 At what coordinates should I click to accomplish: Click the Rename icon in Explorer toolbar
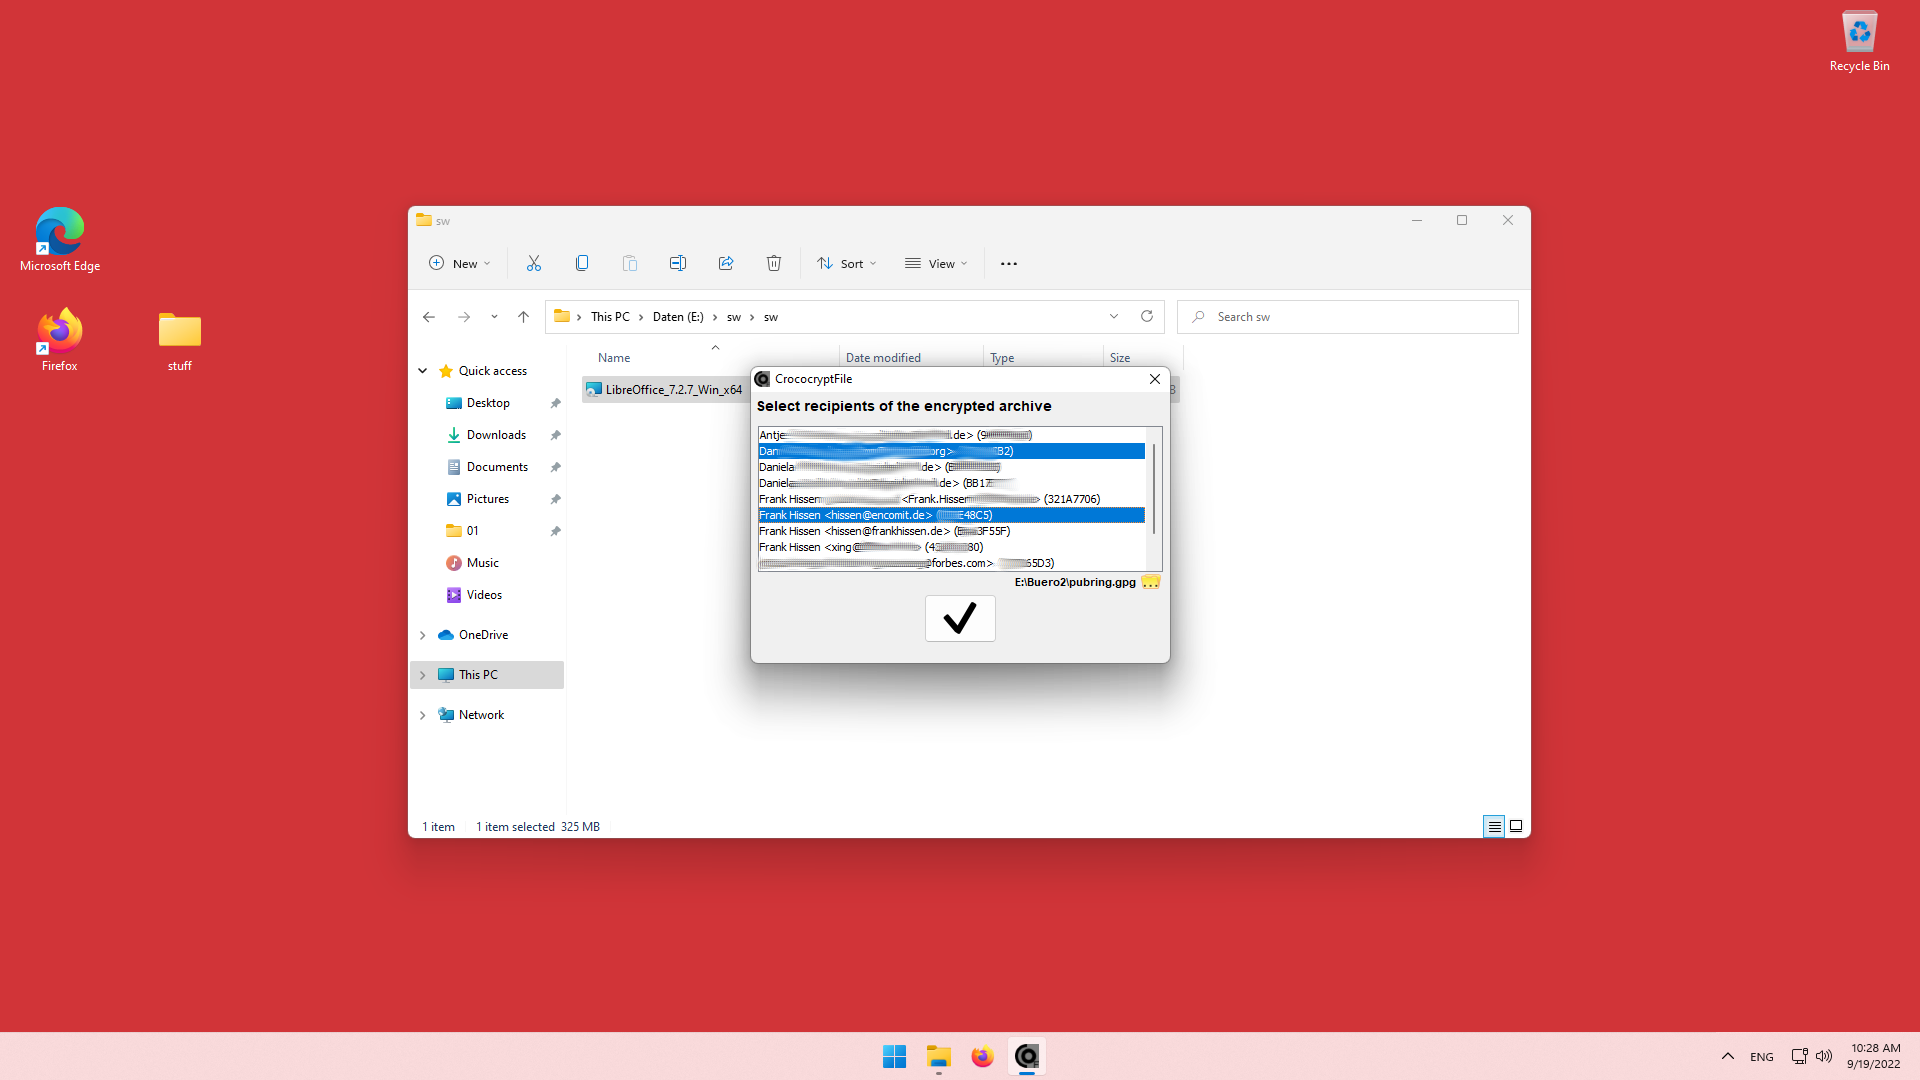678,263
